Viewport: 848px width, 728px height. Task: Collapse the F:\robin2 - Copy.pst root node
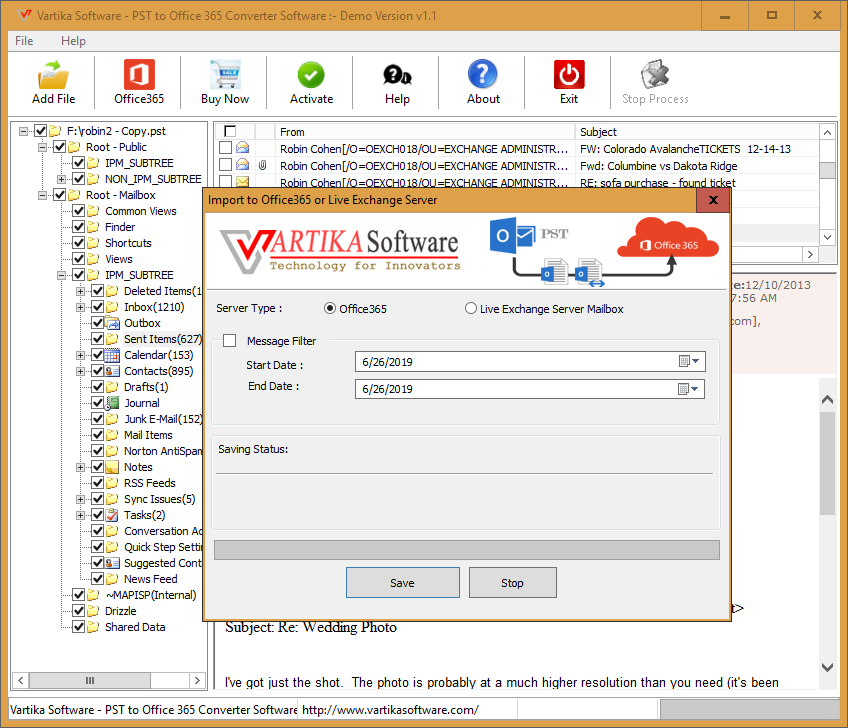[23, 131]
